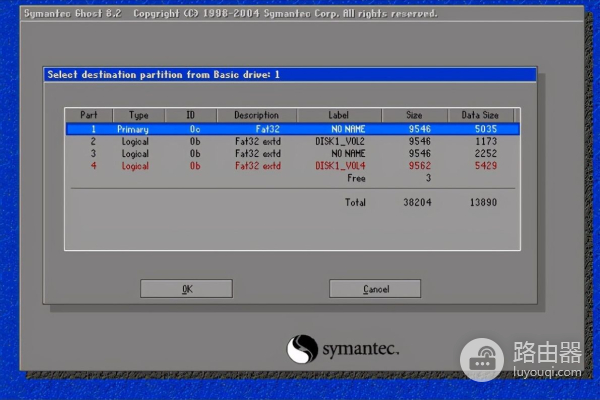This screenshot has width=600, height=400.
Task: Click the destination partition dialog title bar
Action: pos(292,74)
